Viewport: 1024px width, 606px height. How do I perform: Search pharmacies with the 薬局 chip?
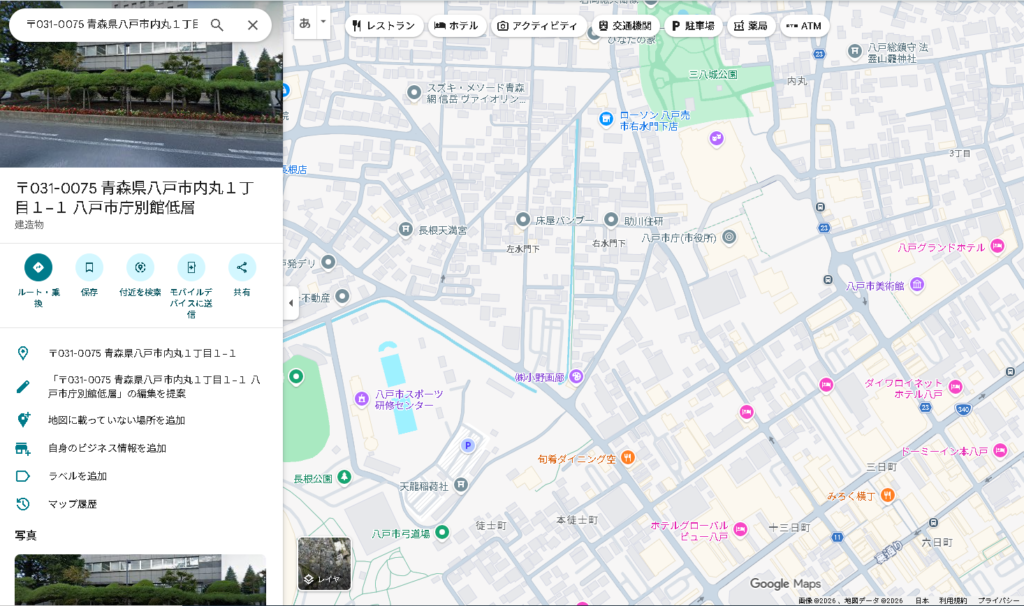pyautogui.click(x=750, y=26)
